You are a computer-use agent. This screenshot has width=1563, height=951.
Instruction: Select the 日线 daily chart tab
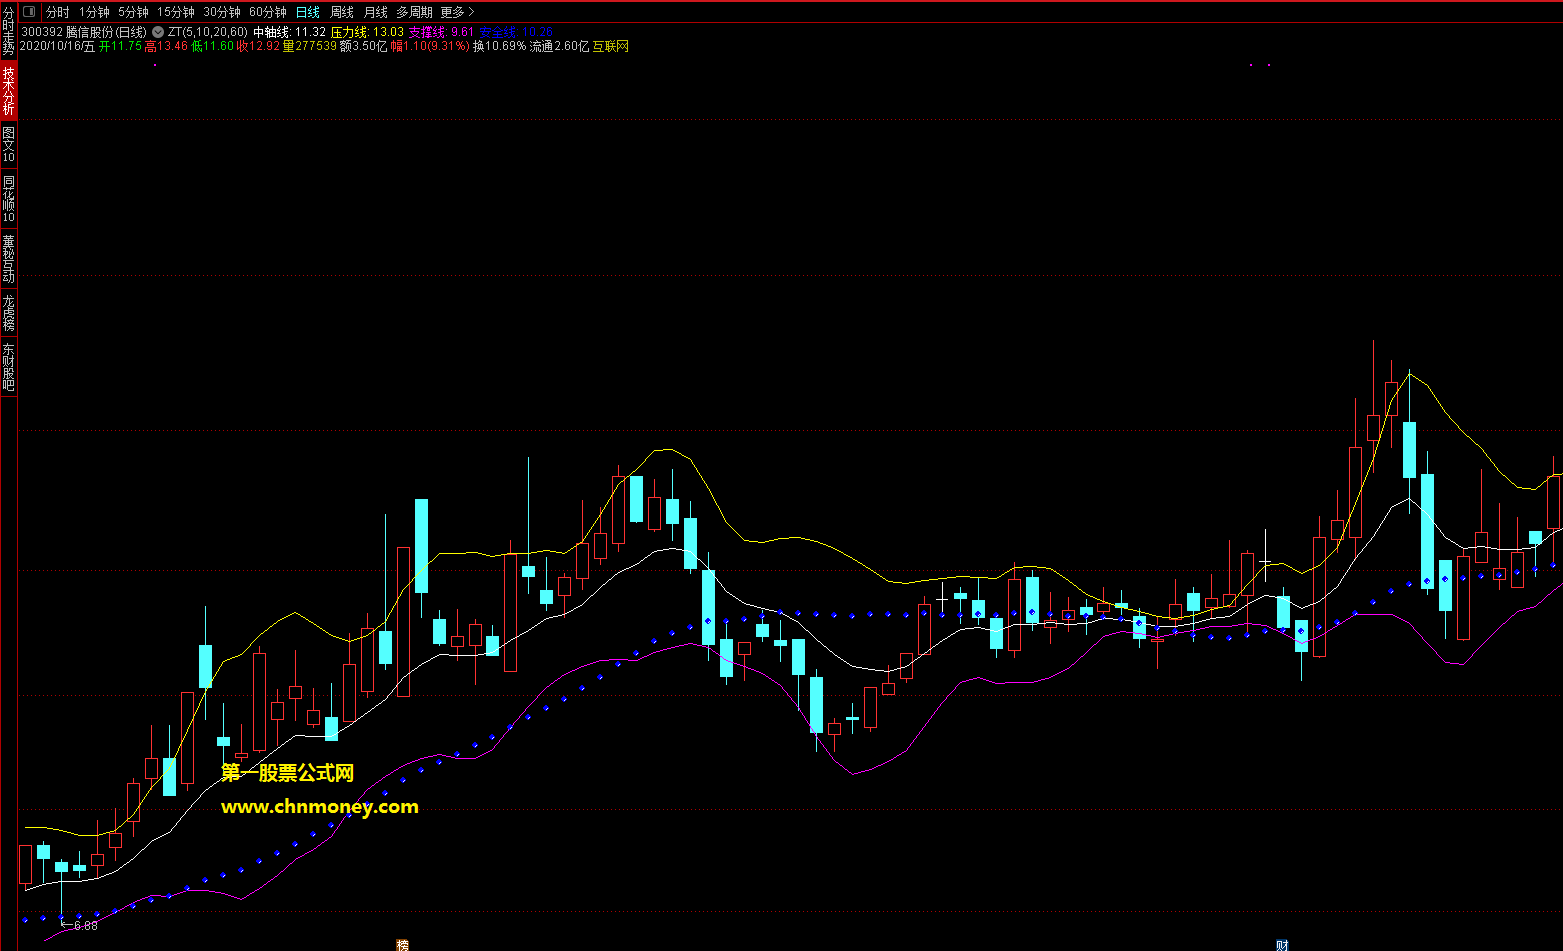pos(308,12)
